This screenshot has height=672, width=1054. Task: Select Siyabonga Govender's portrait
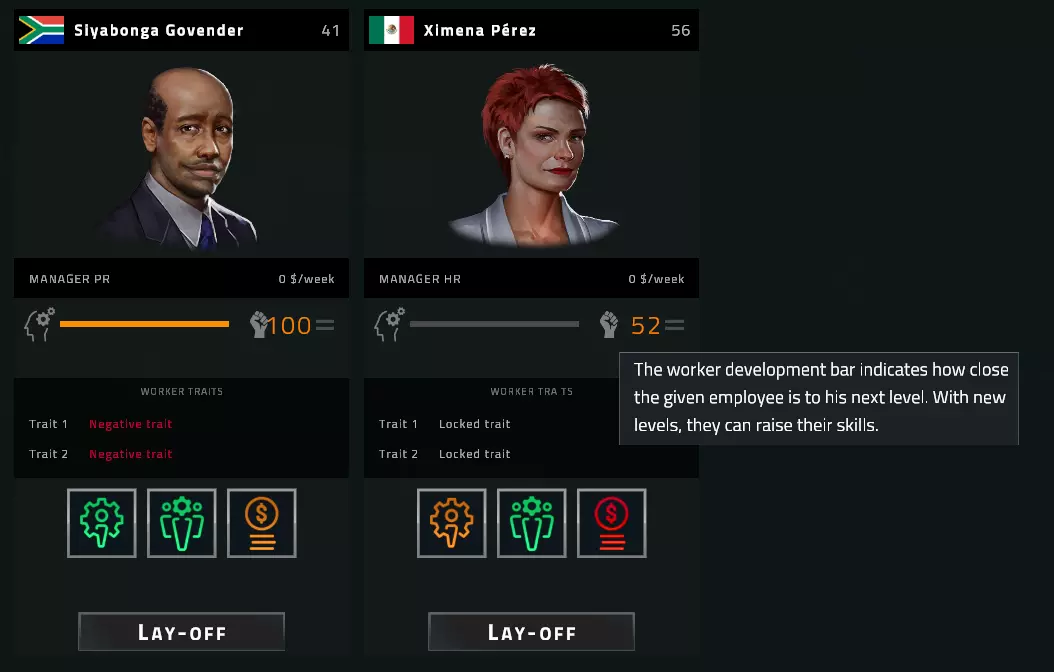(181, 158)
